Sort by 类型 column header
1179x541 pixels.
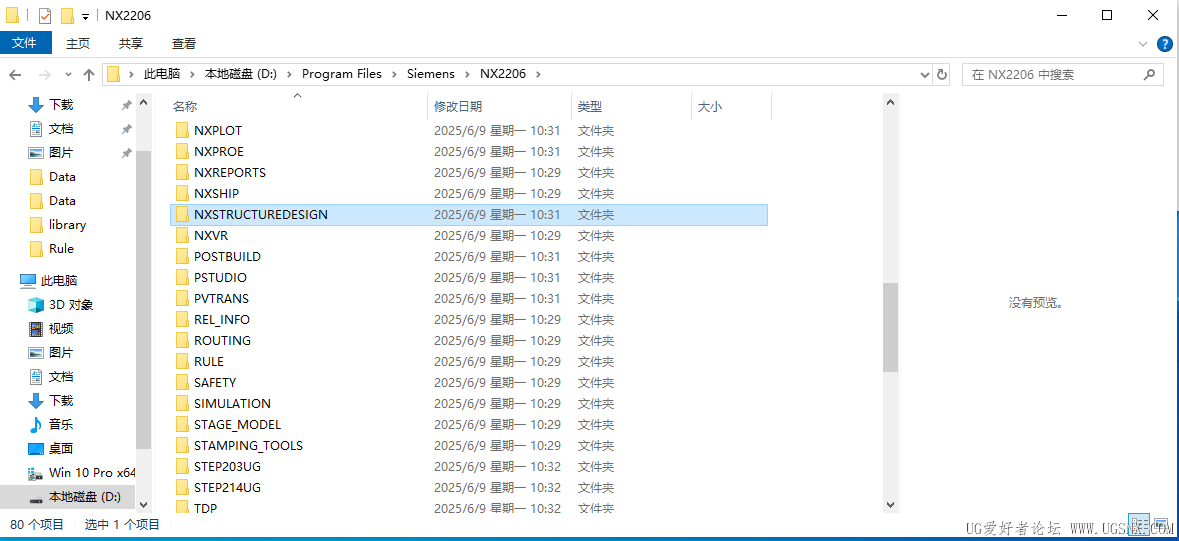[590, 107]
